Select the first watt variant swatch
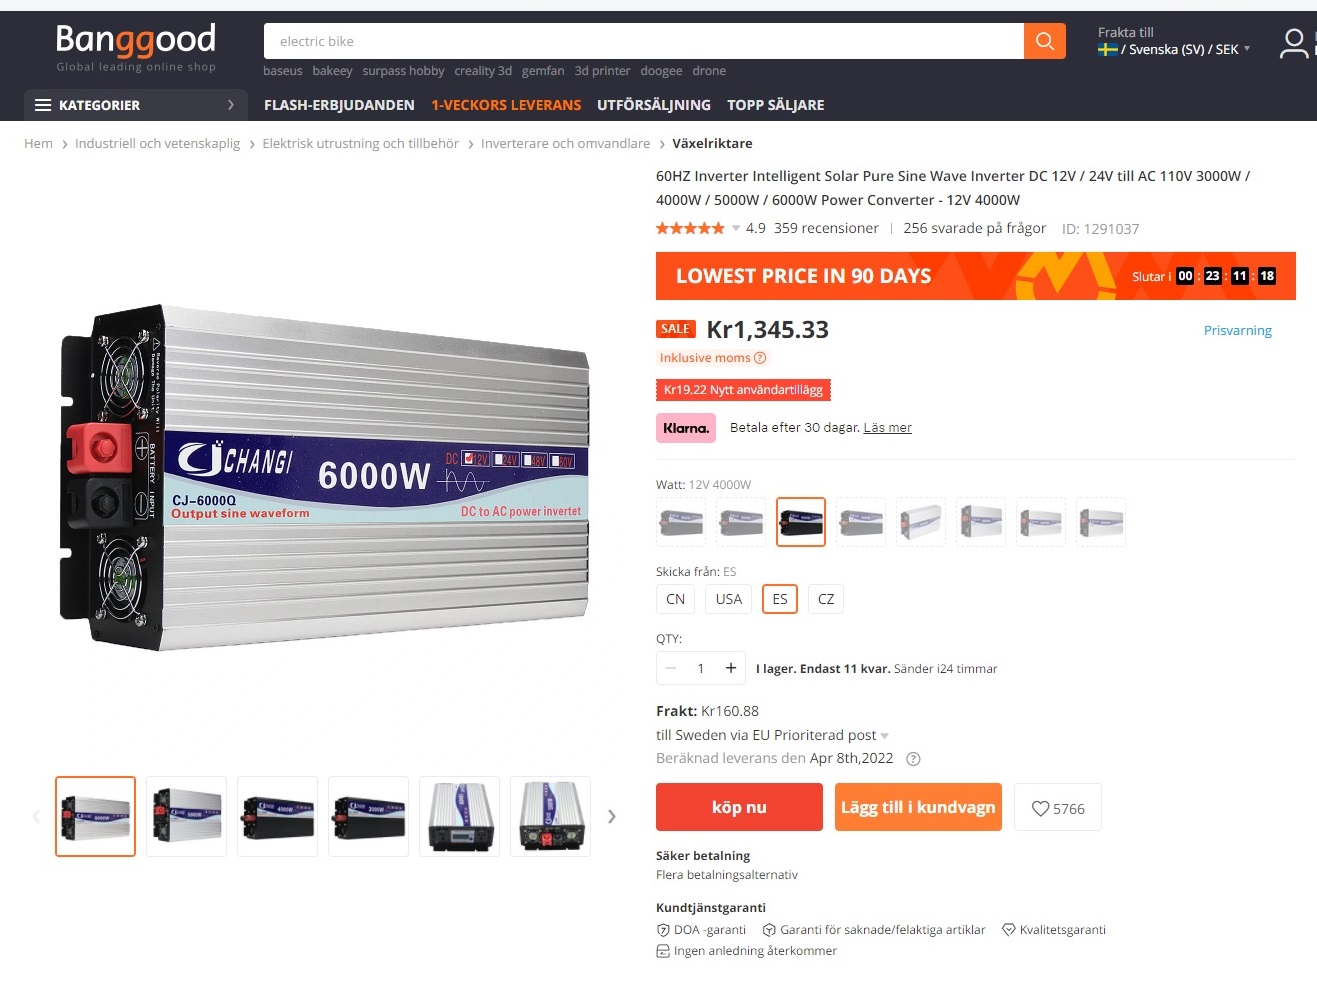This screenshot has height=1005, width=1317. 681,522
